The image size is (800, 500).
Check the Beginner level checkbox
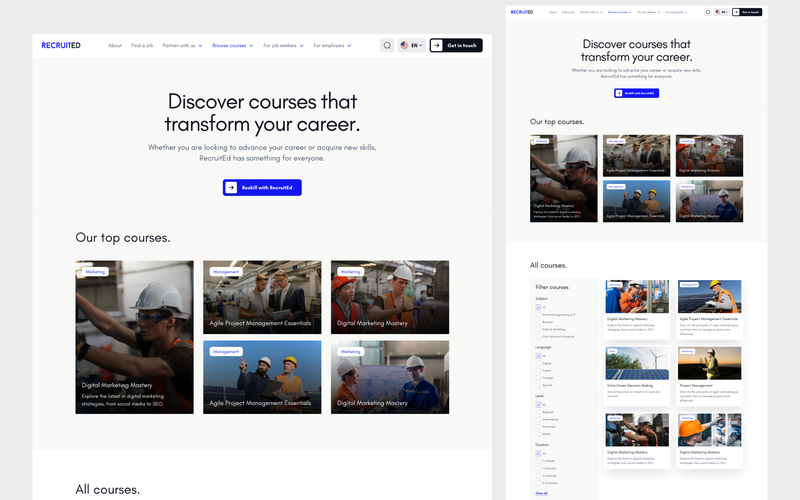[538, 412]
